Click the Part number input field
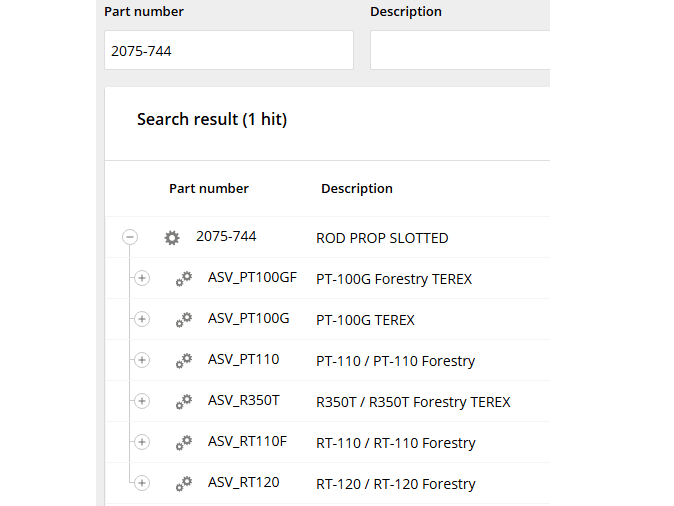 pos(228,50)
